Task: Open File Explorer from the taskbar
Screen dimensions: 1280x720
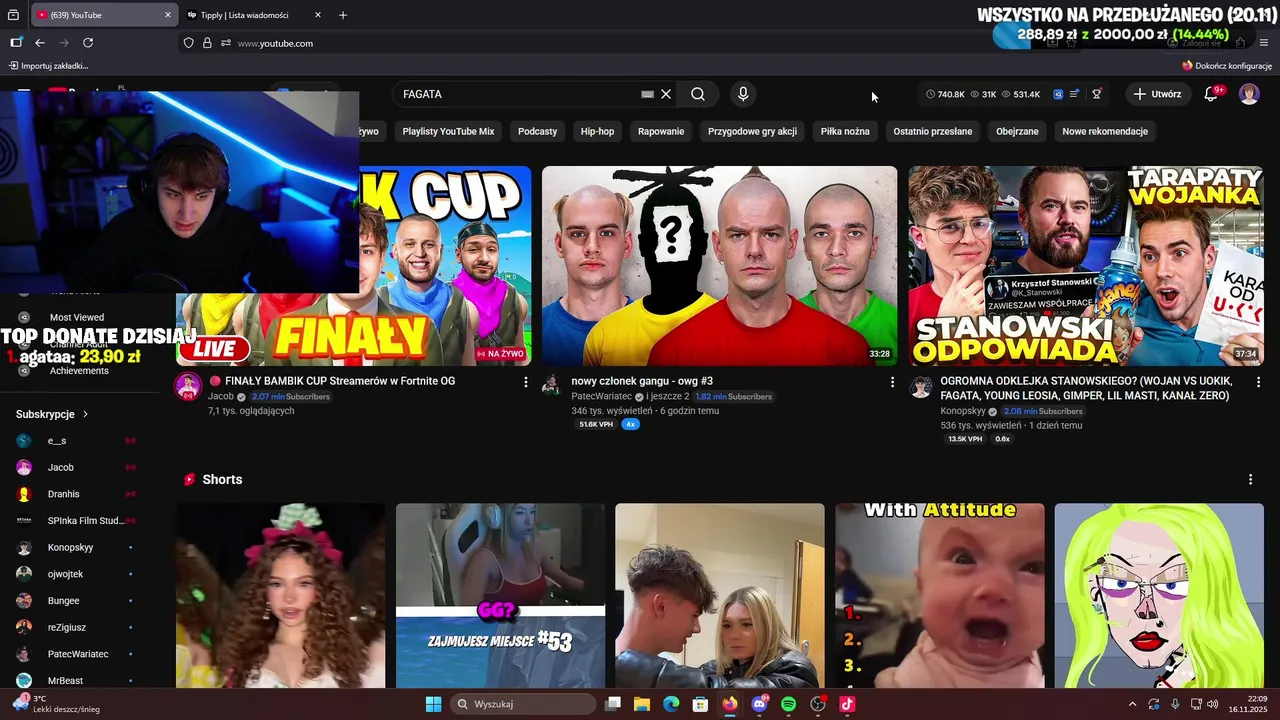Action: pyautogui.click(x=642, y=704)
